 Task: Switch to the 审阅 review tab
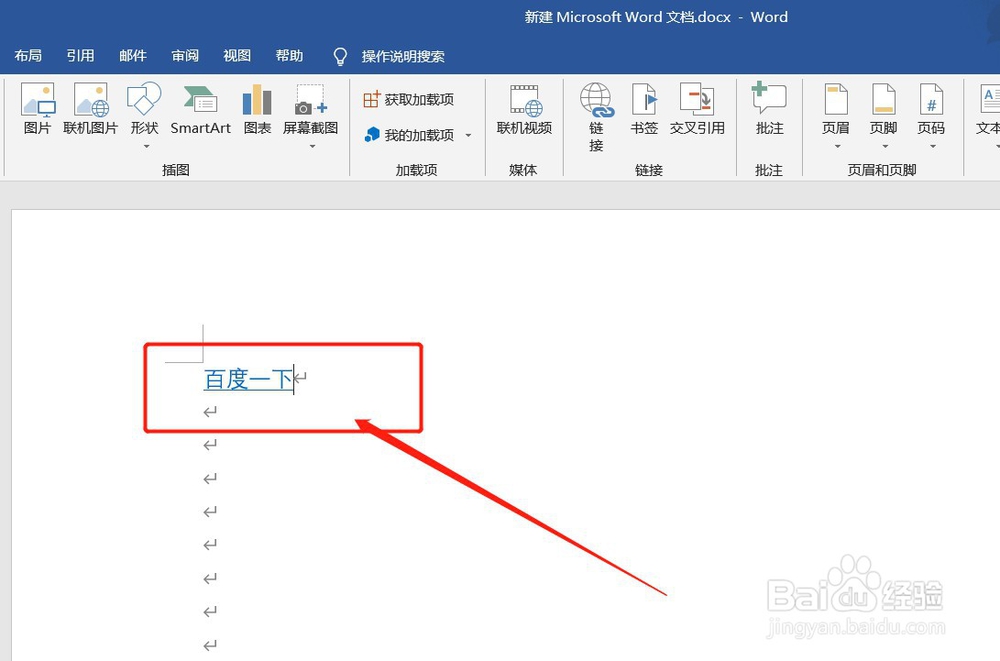185,56
